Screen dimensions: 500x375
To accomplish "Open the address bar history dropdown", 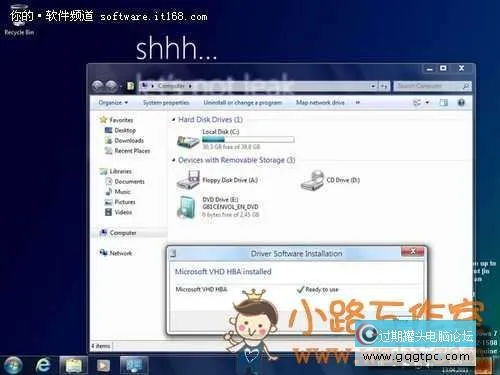I will pos(373,86).
